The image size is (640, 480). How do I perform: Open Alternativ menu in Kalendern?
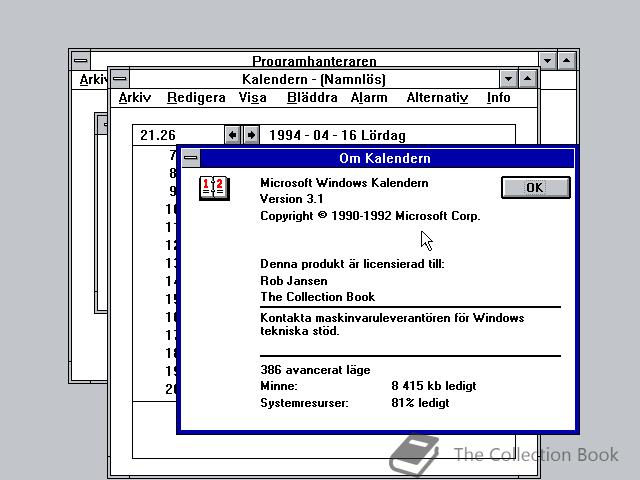(x=437, y=98)
